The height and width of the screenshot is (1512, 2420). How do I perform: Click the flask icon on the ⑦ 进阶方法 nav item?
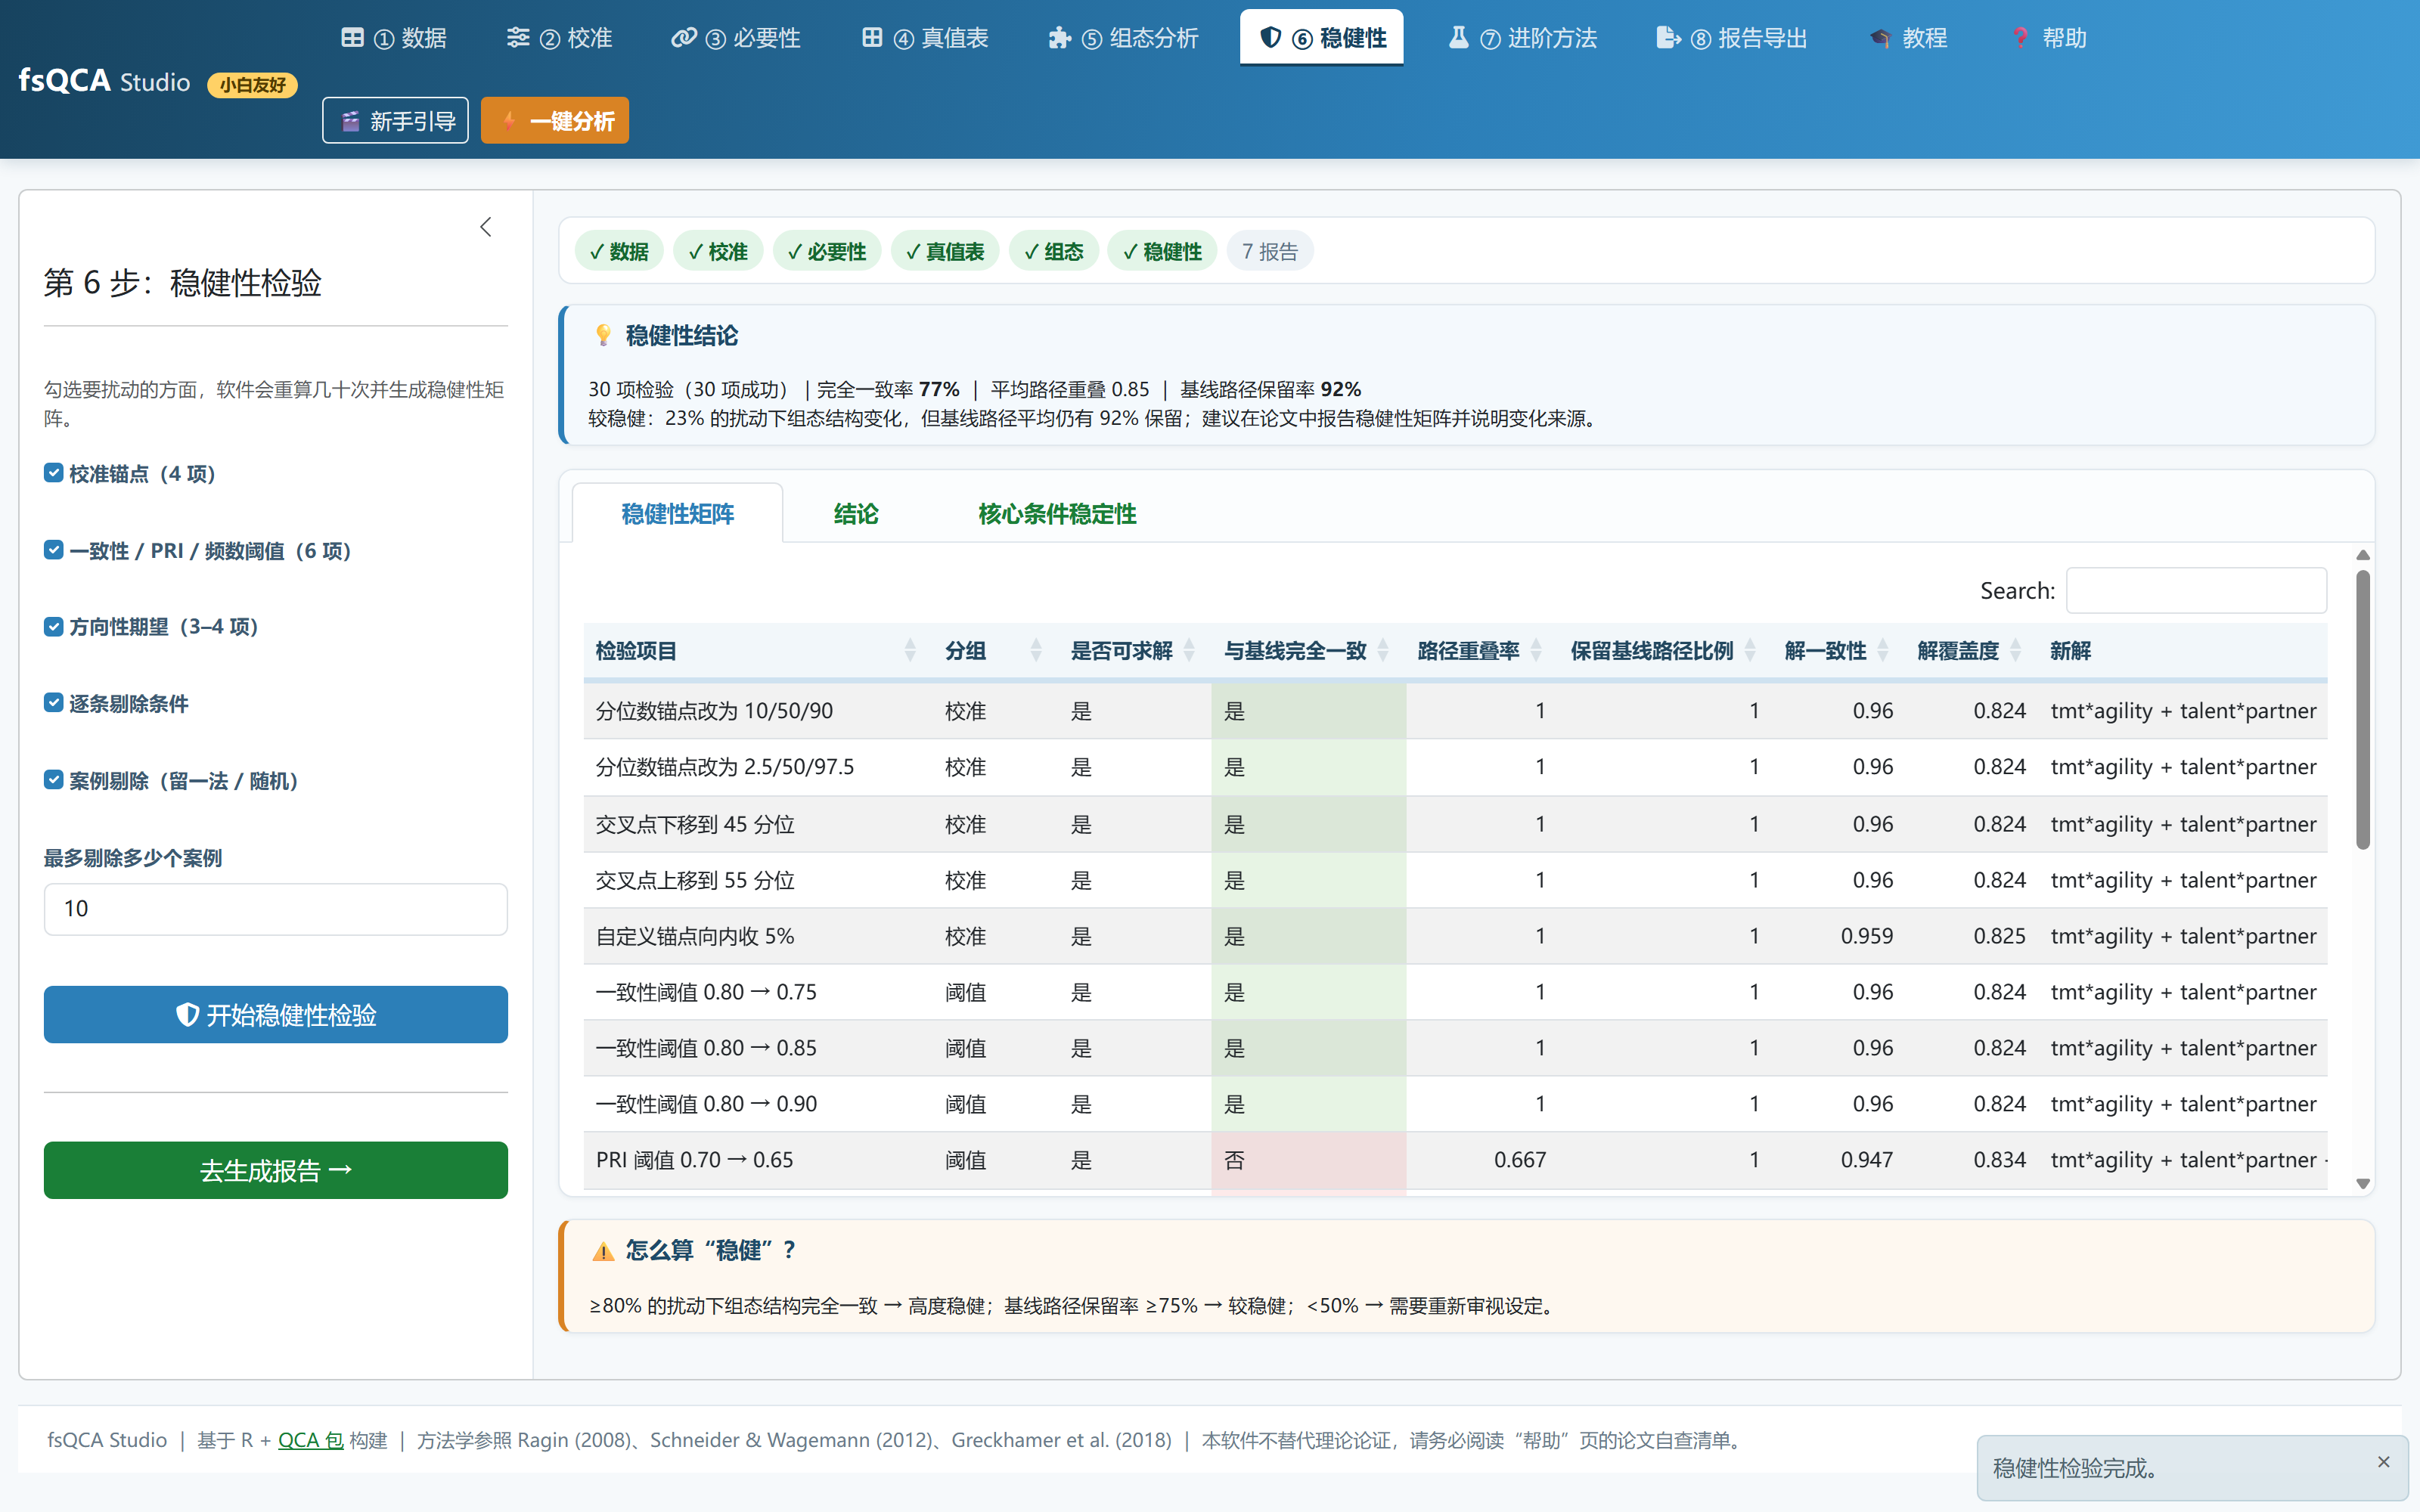click(1459, 38)
